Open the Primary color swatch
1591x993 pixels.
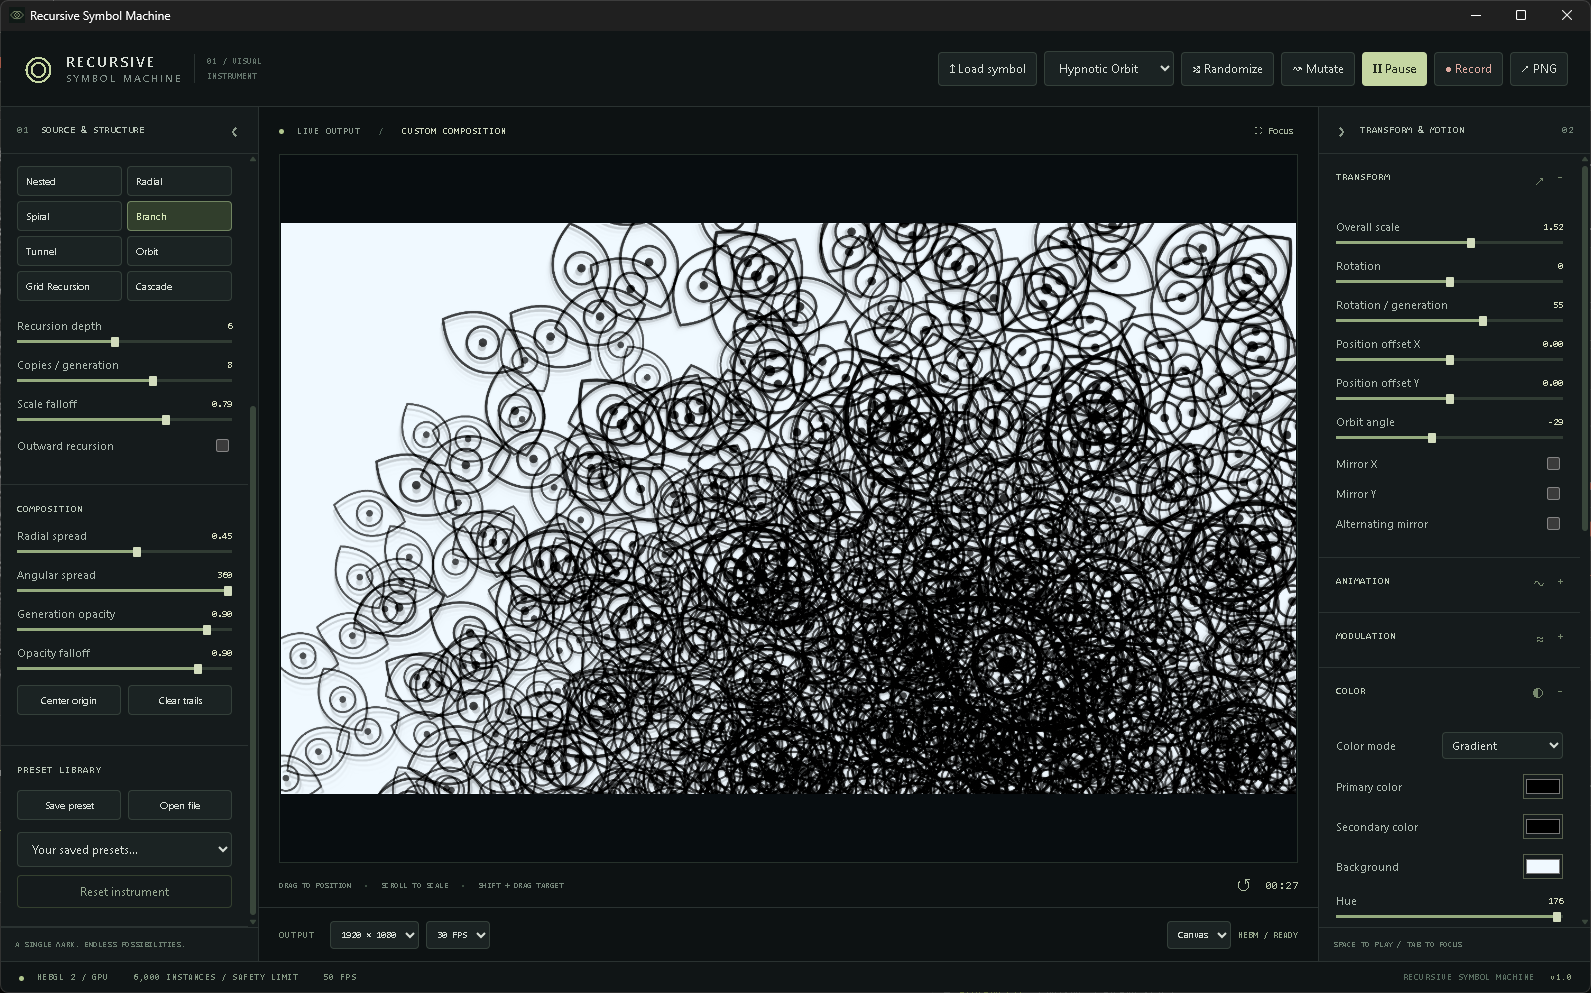[1542, 787]
